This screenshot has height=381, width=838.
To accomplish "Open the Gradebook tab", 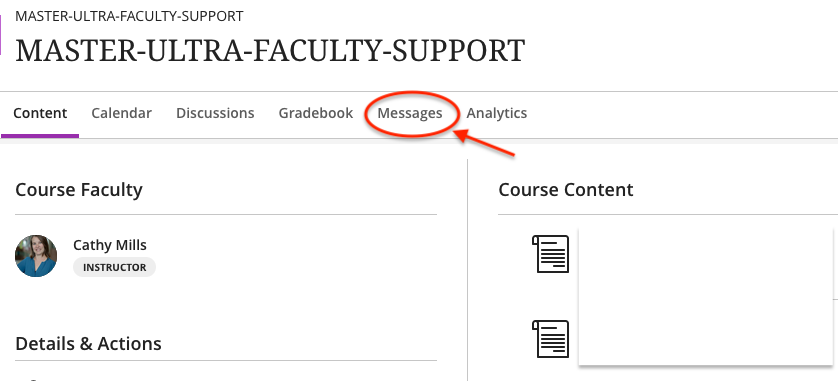I will [315, 113].
